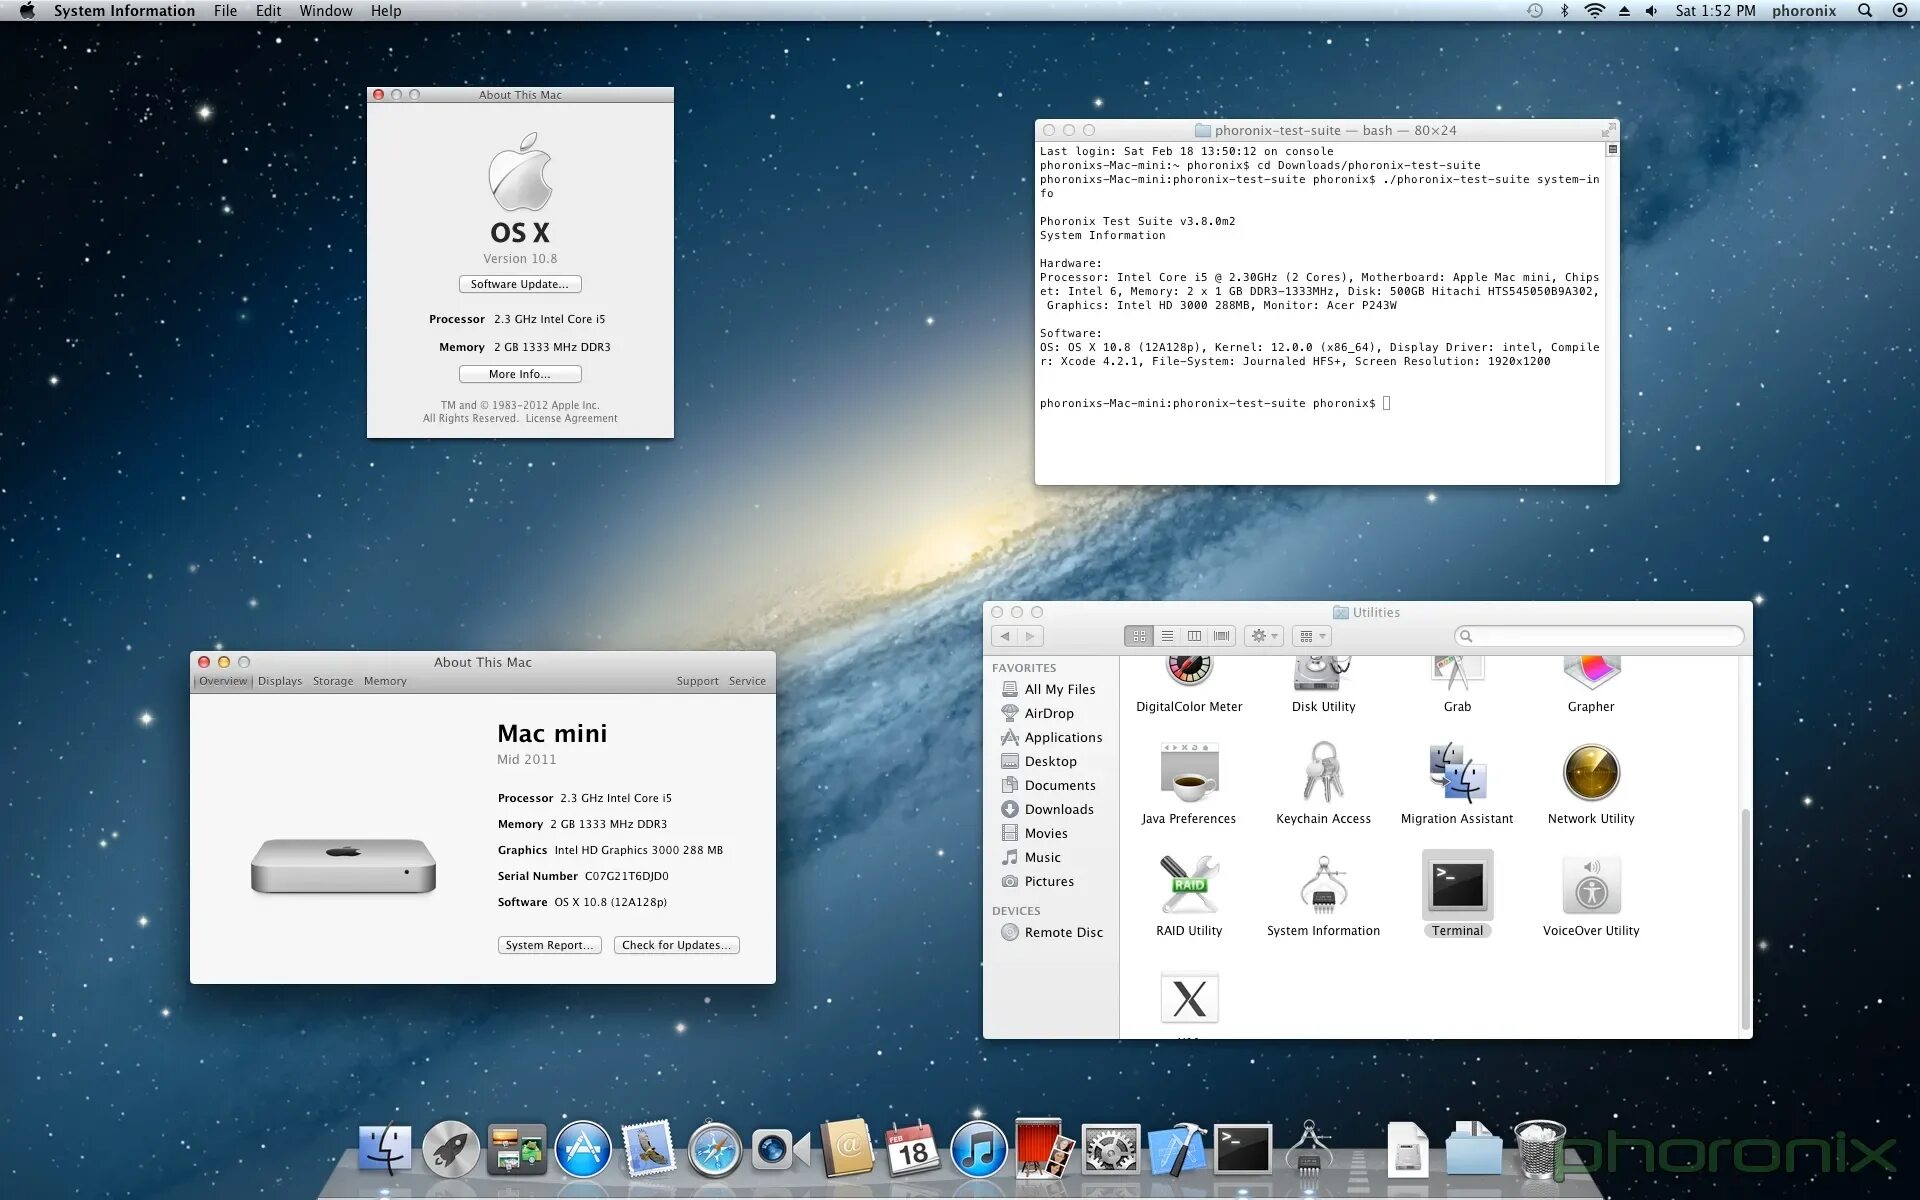Switch to Storage tab in About This Mac

coord(333,681)
